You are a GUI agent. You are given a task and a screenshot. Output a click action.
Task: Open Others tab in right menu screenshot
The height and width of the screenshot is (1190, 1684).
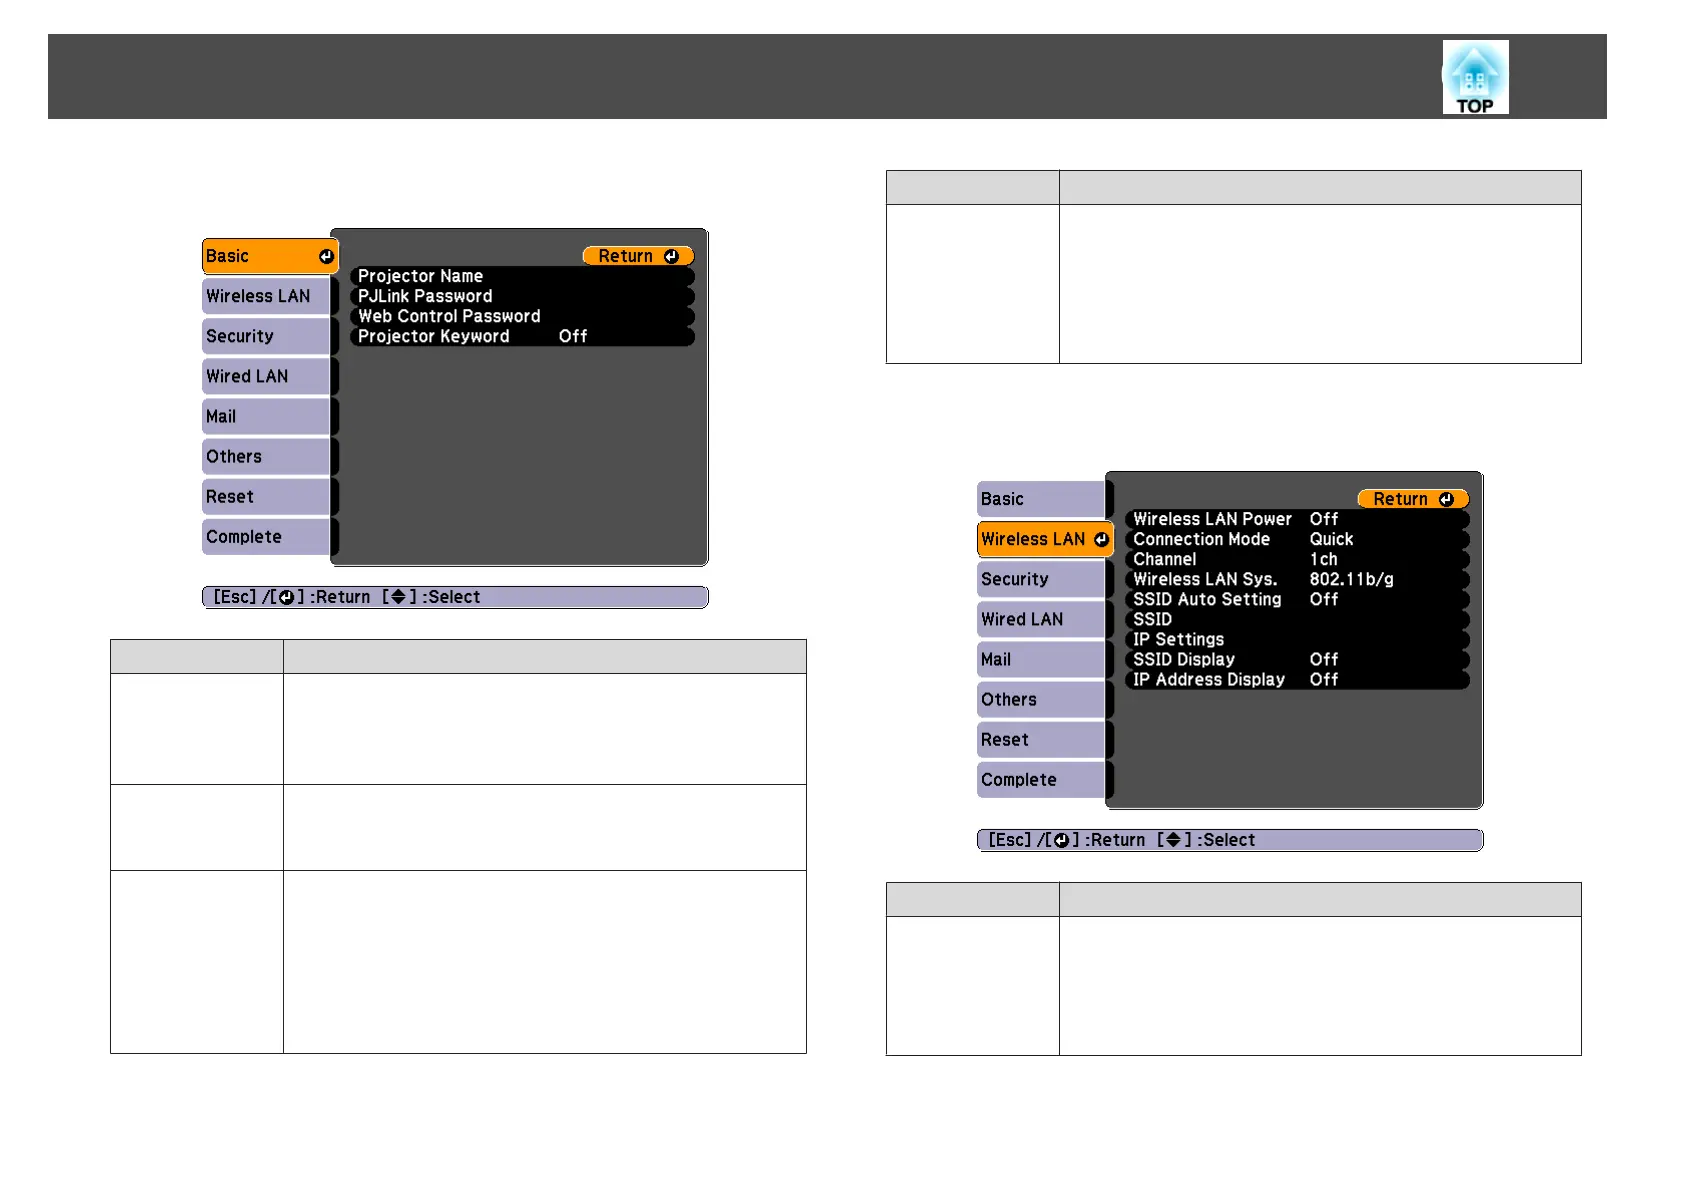click(x=1045, y=699)
